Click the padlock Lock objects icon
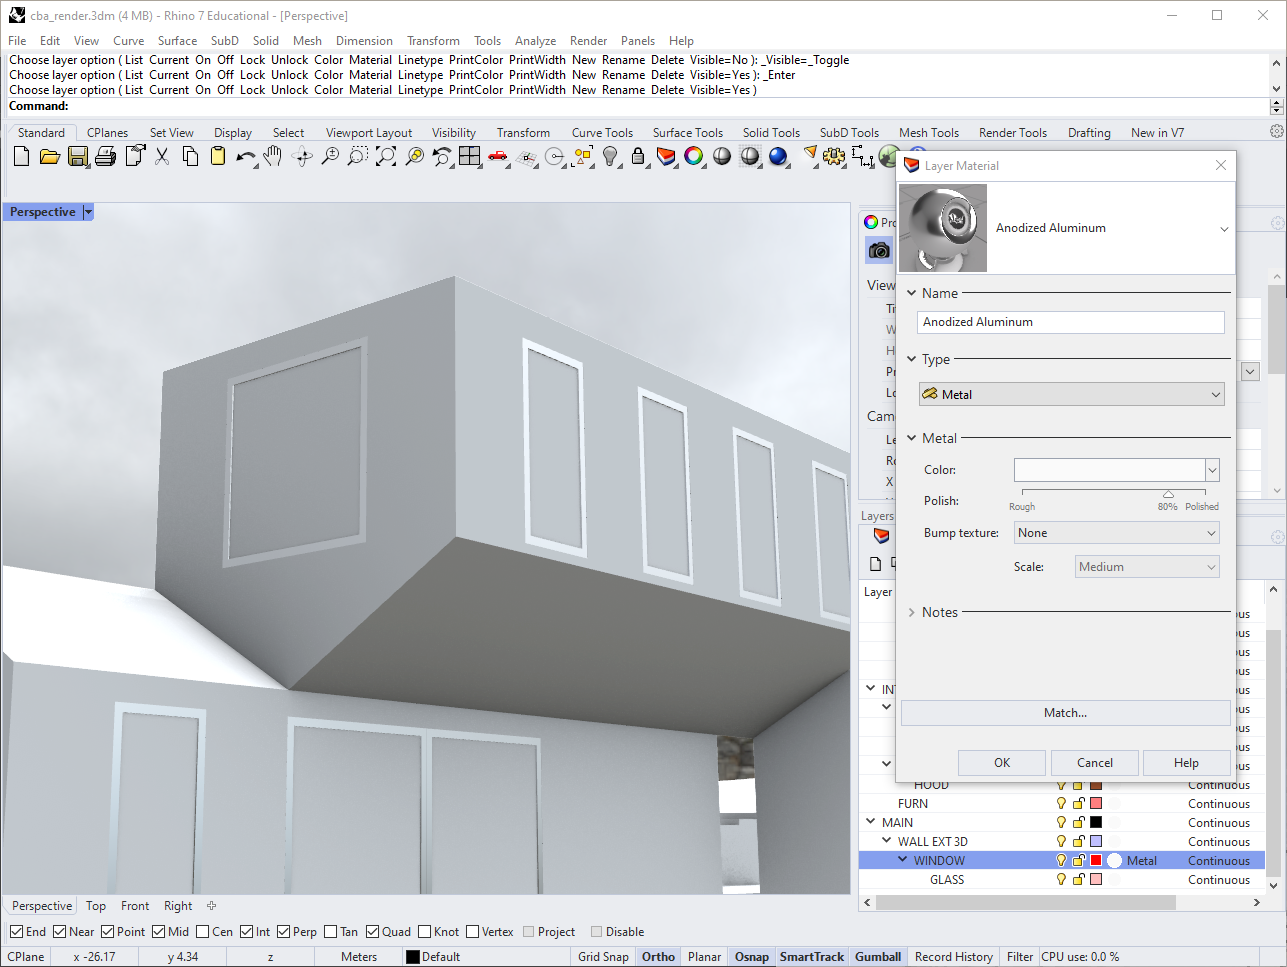1287x967 pixels. click(x=638, y=156)
